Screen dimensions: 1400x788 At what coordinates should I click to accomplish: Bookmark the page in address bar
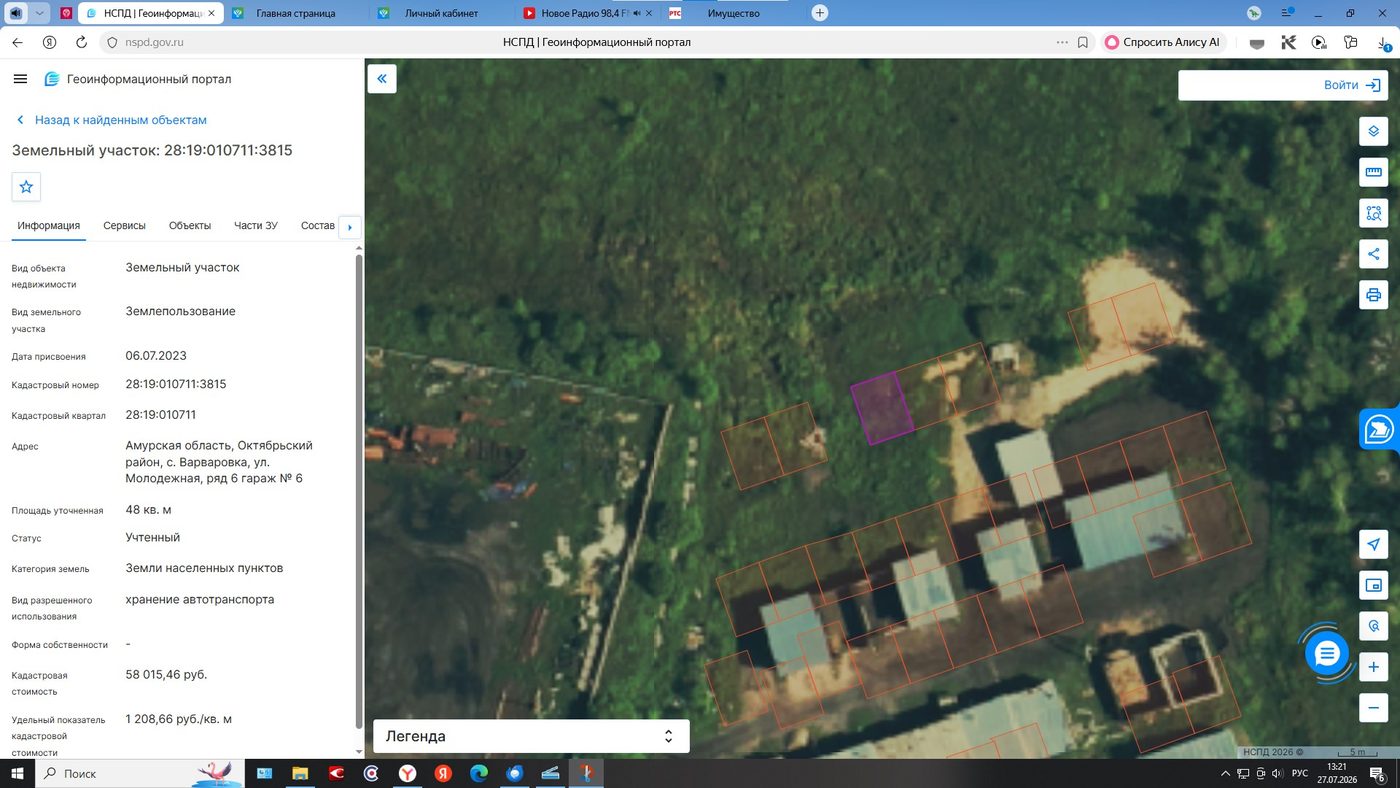point(1083,43)
